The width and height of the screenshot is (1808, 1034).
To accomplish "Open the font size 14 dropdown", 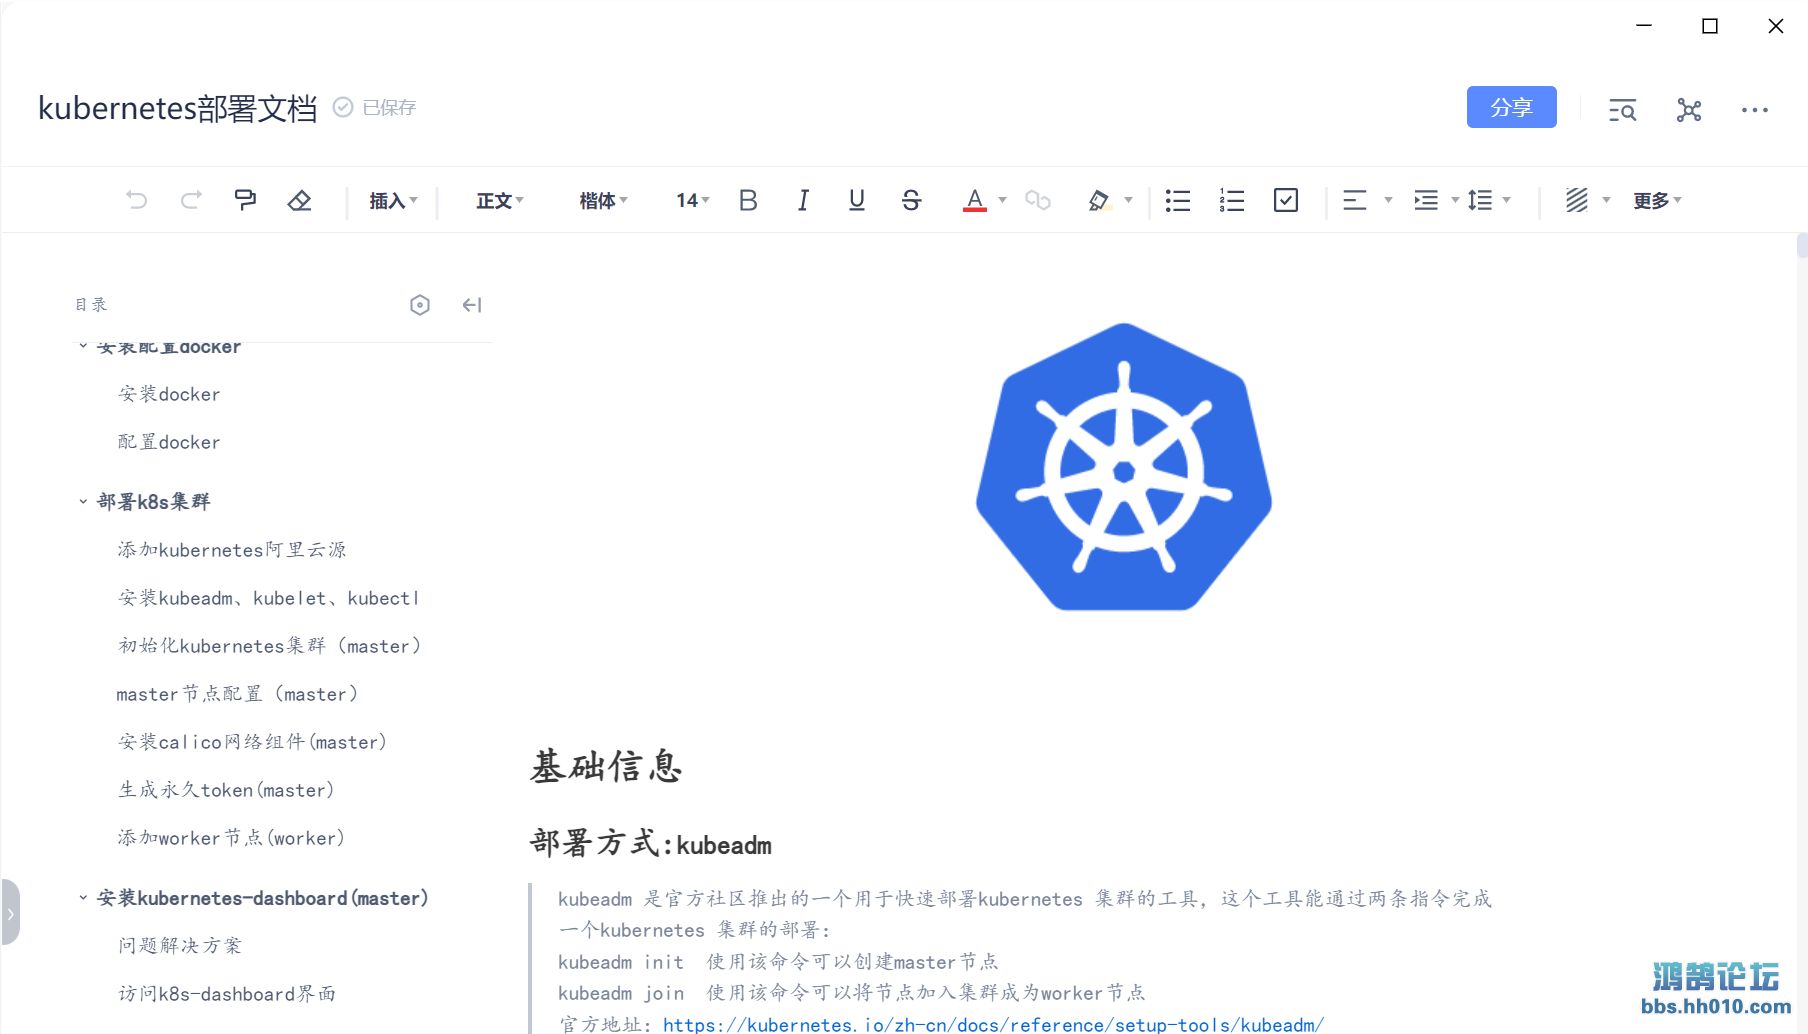I will 692,201.
